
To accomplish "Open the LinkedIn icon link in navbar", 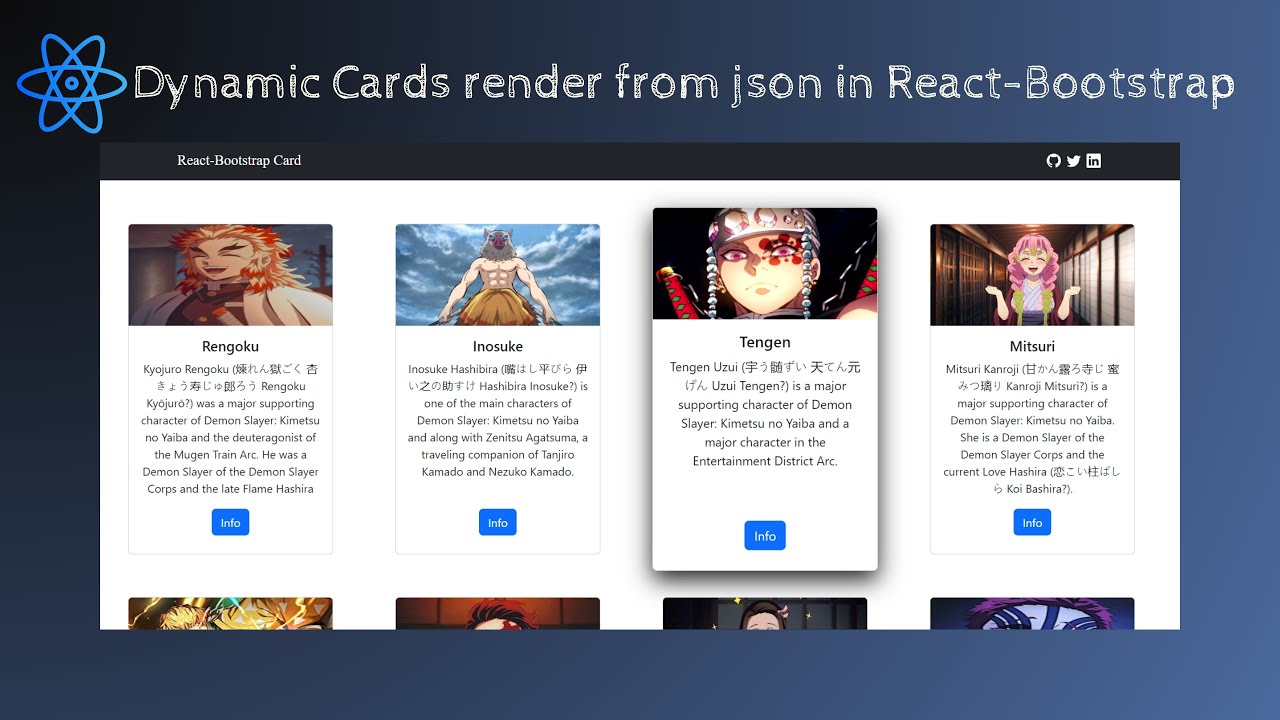I will click(1093, 161).
